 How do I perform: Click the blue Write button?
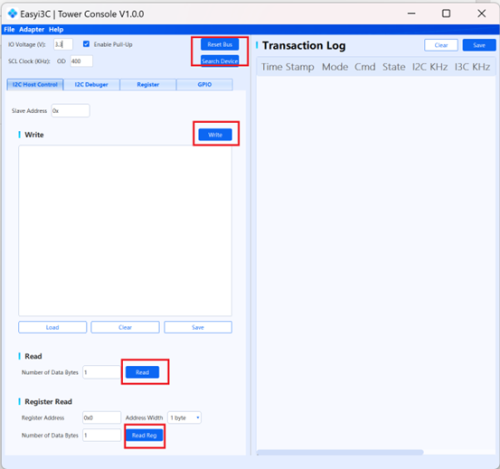pyautogui.click(x=215, y=135)
